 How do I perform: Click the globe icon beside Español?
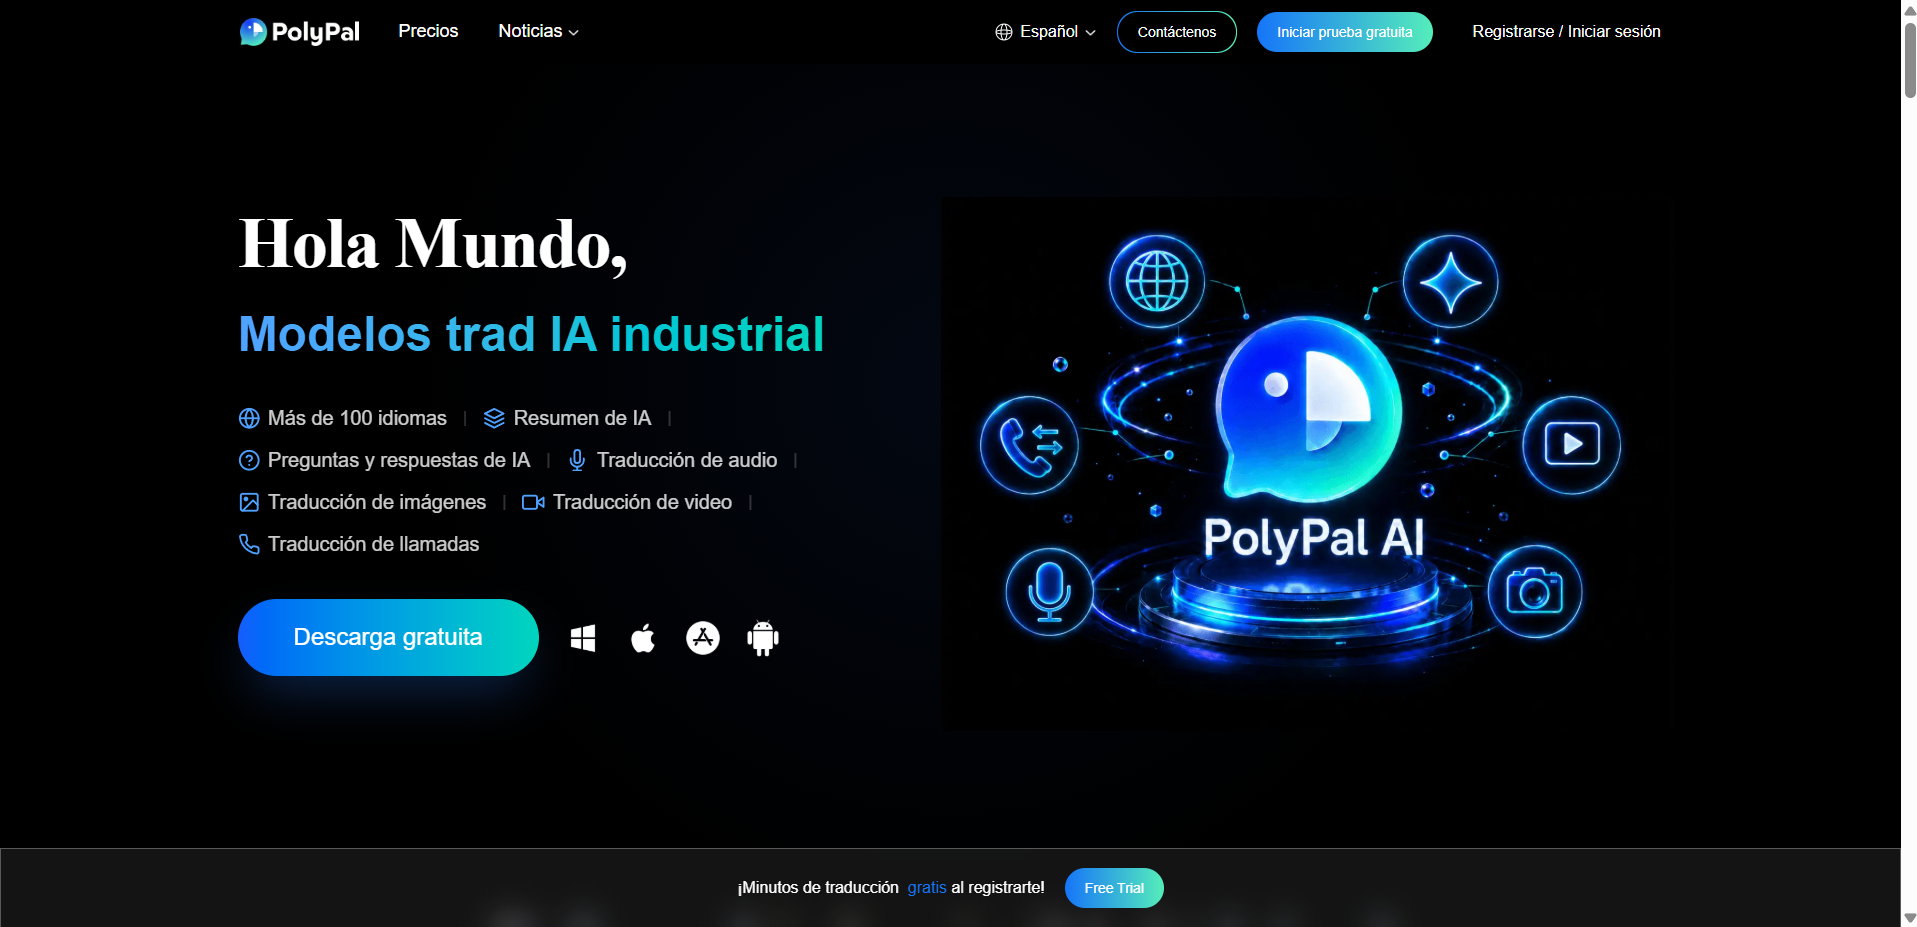point(1004,32)
